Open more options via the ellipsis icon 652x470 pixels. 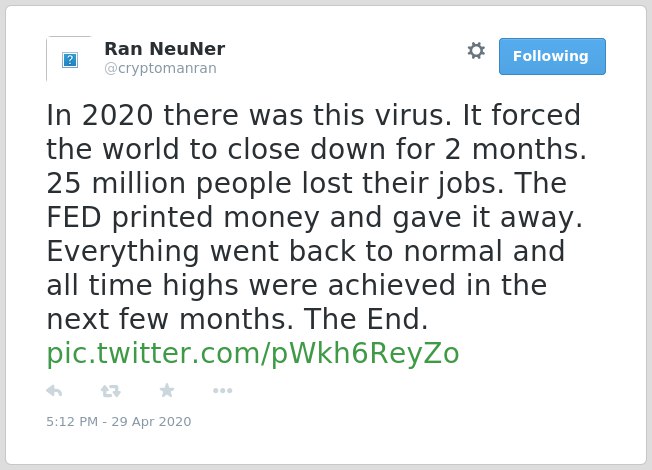[222, 391]
